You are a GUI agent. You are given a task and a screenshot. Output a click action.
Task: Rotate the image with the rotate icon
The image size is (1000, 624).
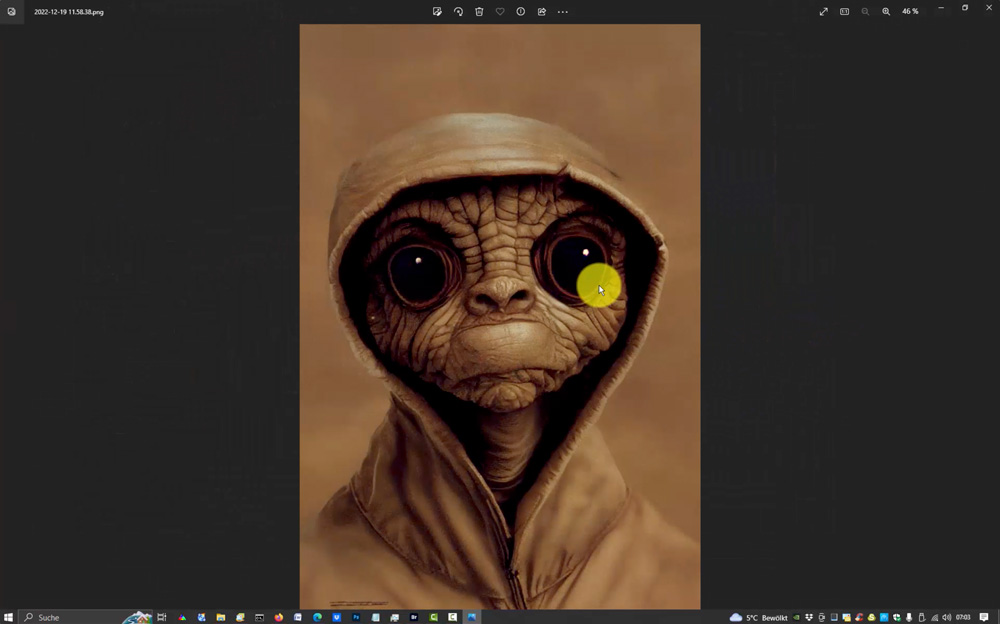[458, 11]
